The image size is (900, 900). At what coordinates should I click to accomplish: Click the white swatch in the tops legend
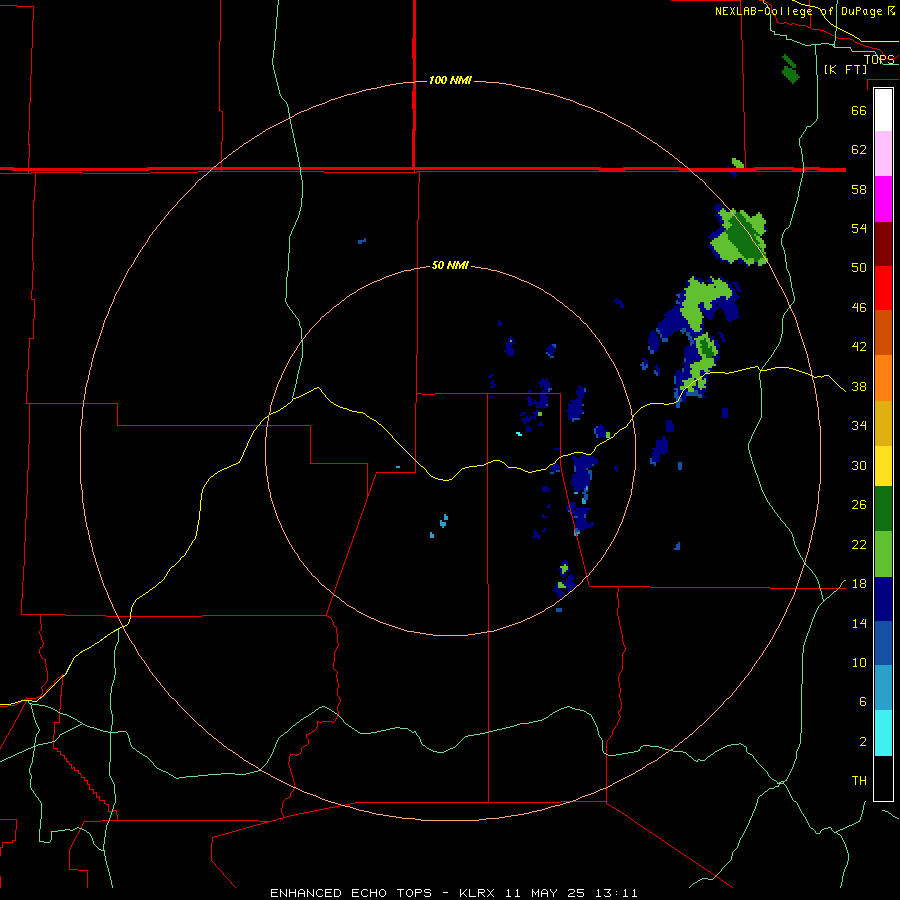(x=883, y=110)
